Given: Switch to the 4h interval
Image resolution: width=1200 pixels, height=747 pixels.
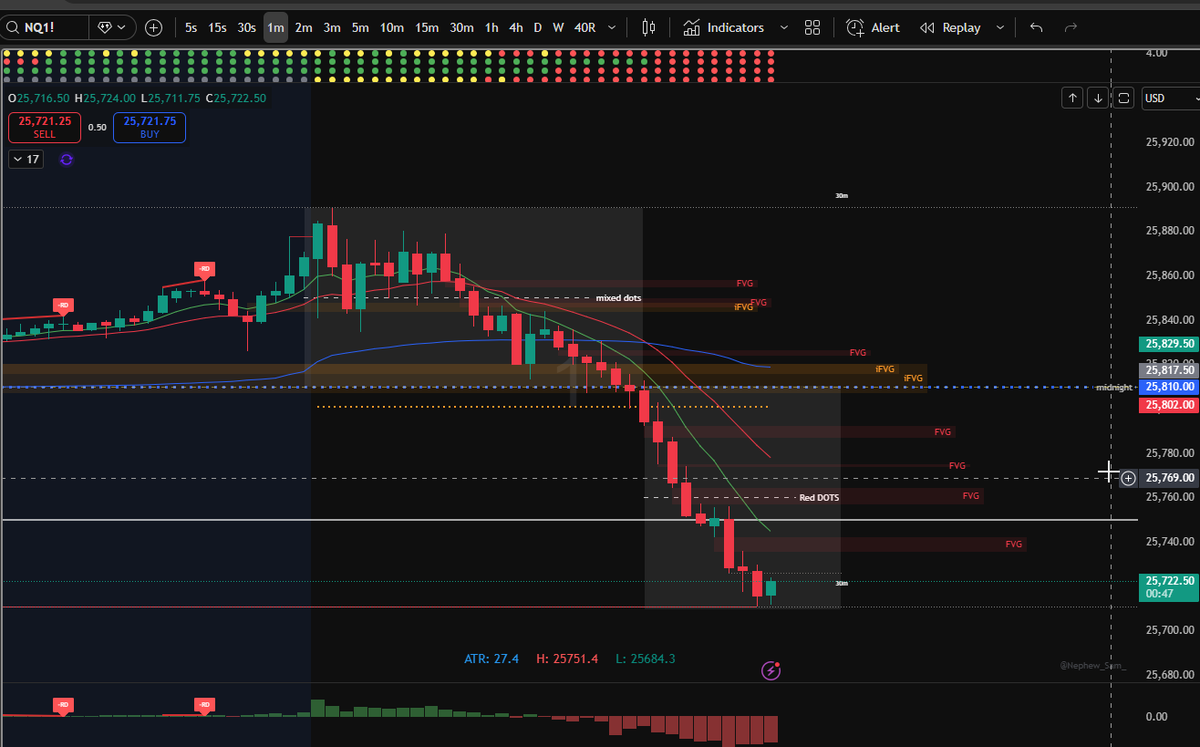Looking at the screenshot, I should 516,28.
